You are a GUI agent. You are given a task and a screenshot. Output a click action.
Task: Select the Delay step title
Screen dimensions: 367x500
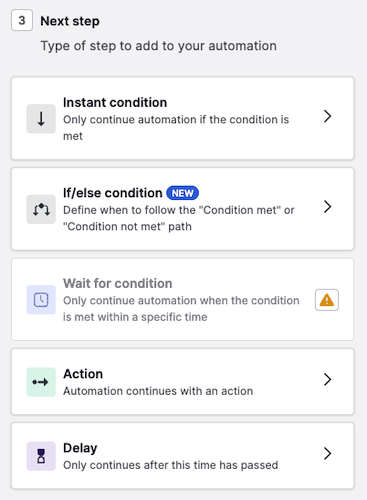80,448
